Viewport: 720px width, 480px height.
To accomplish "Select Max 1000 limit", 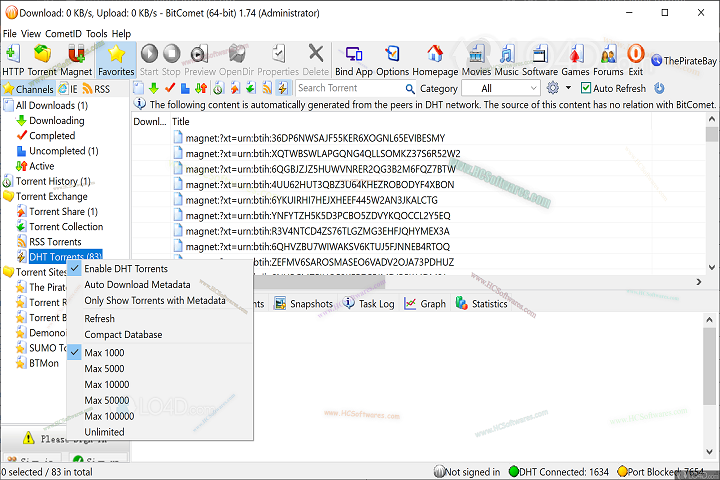I will click(160, 353).
